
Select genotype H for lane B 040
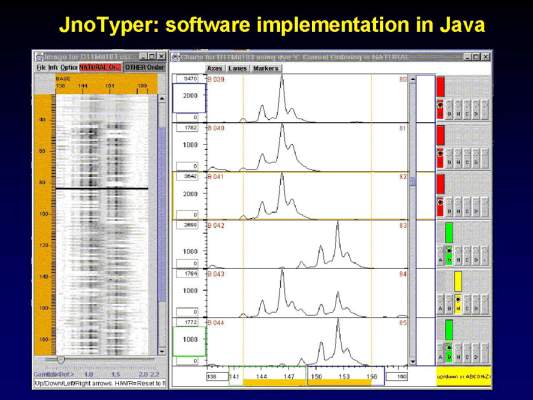pyautogui.click(x=458, y=158)
